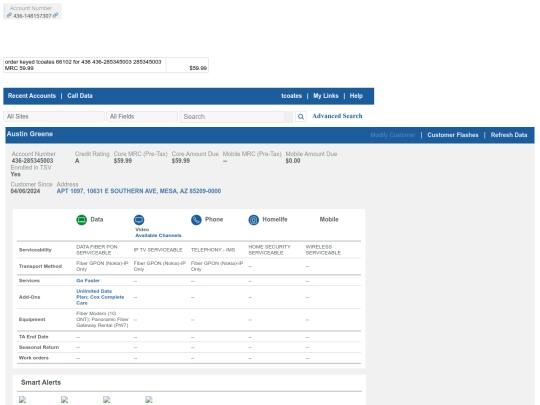540x405 pixels.
Task: Click Refresh Data
Action: [x=509, y=135]
